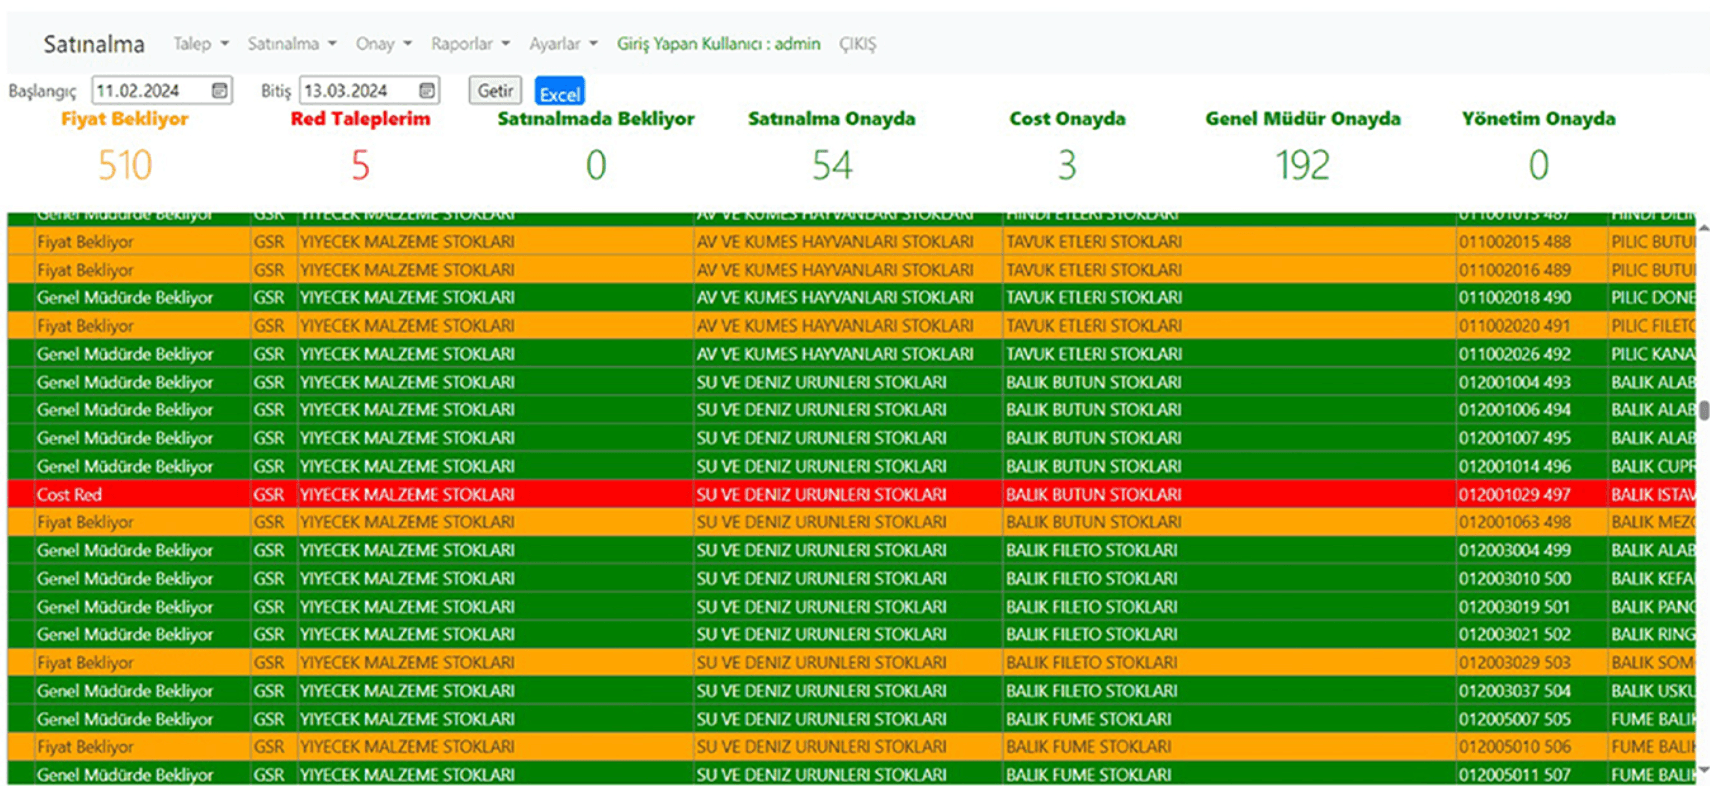Click the stock code 011002018 490
Viewport: 1710px width, 786px height.
point(1514,298)
